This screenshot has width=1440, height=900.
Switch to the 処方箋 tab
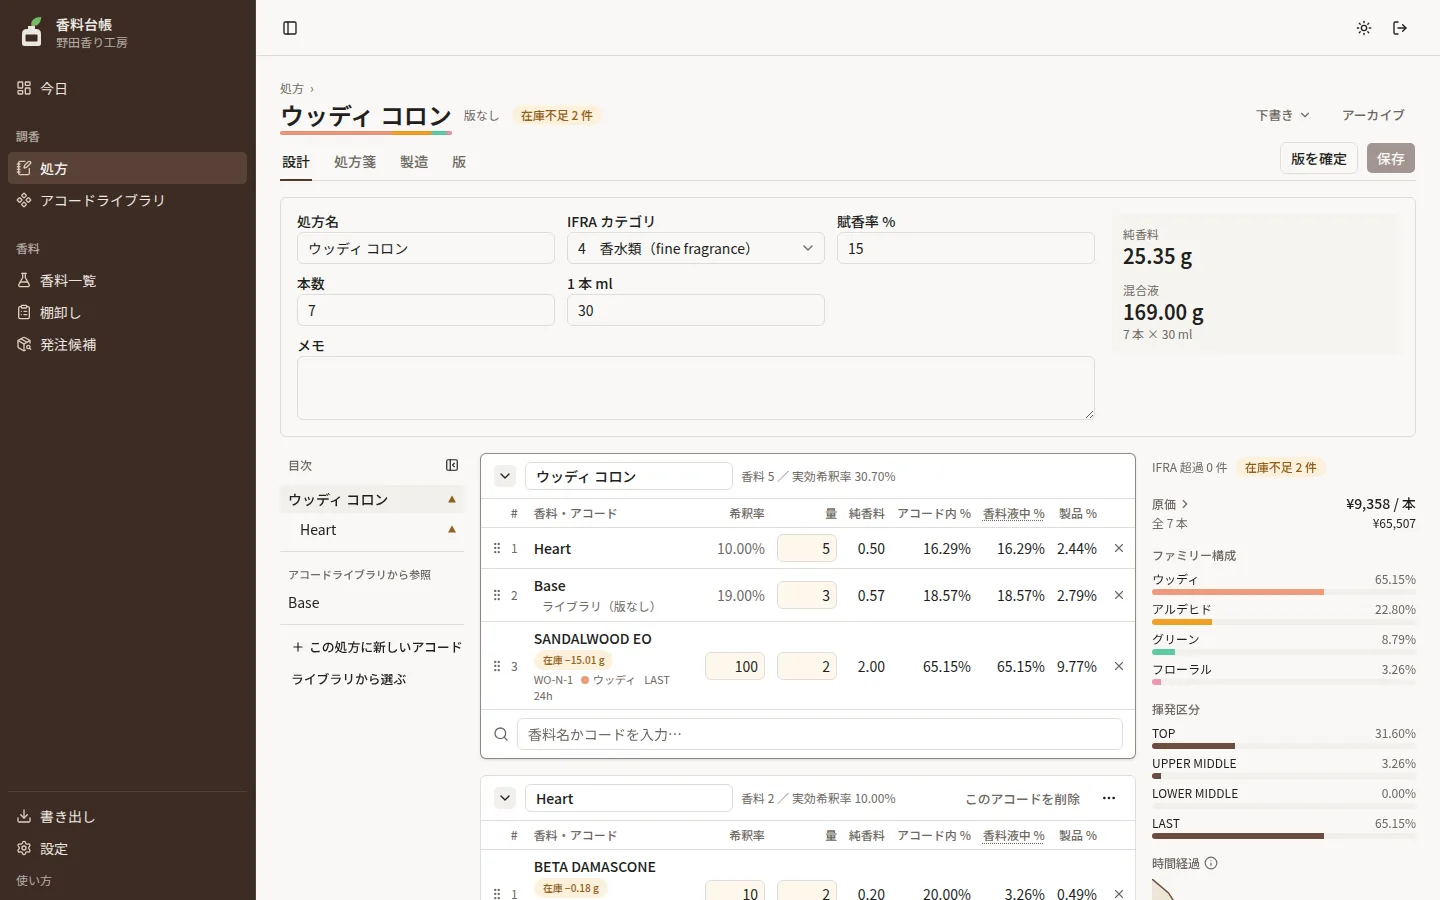click(355, 162)
